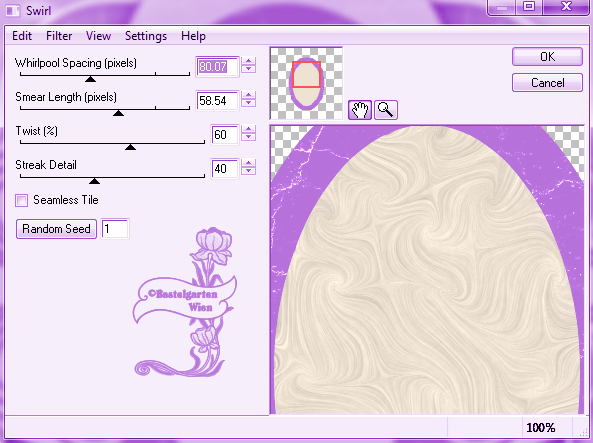Open the Edit menu
The image size is (593, 443).
click(x=22, y=36)
